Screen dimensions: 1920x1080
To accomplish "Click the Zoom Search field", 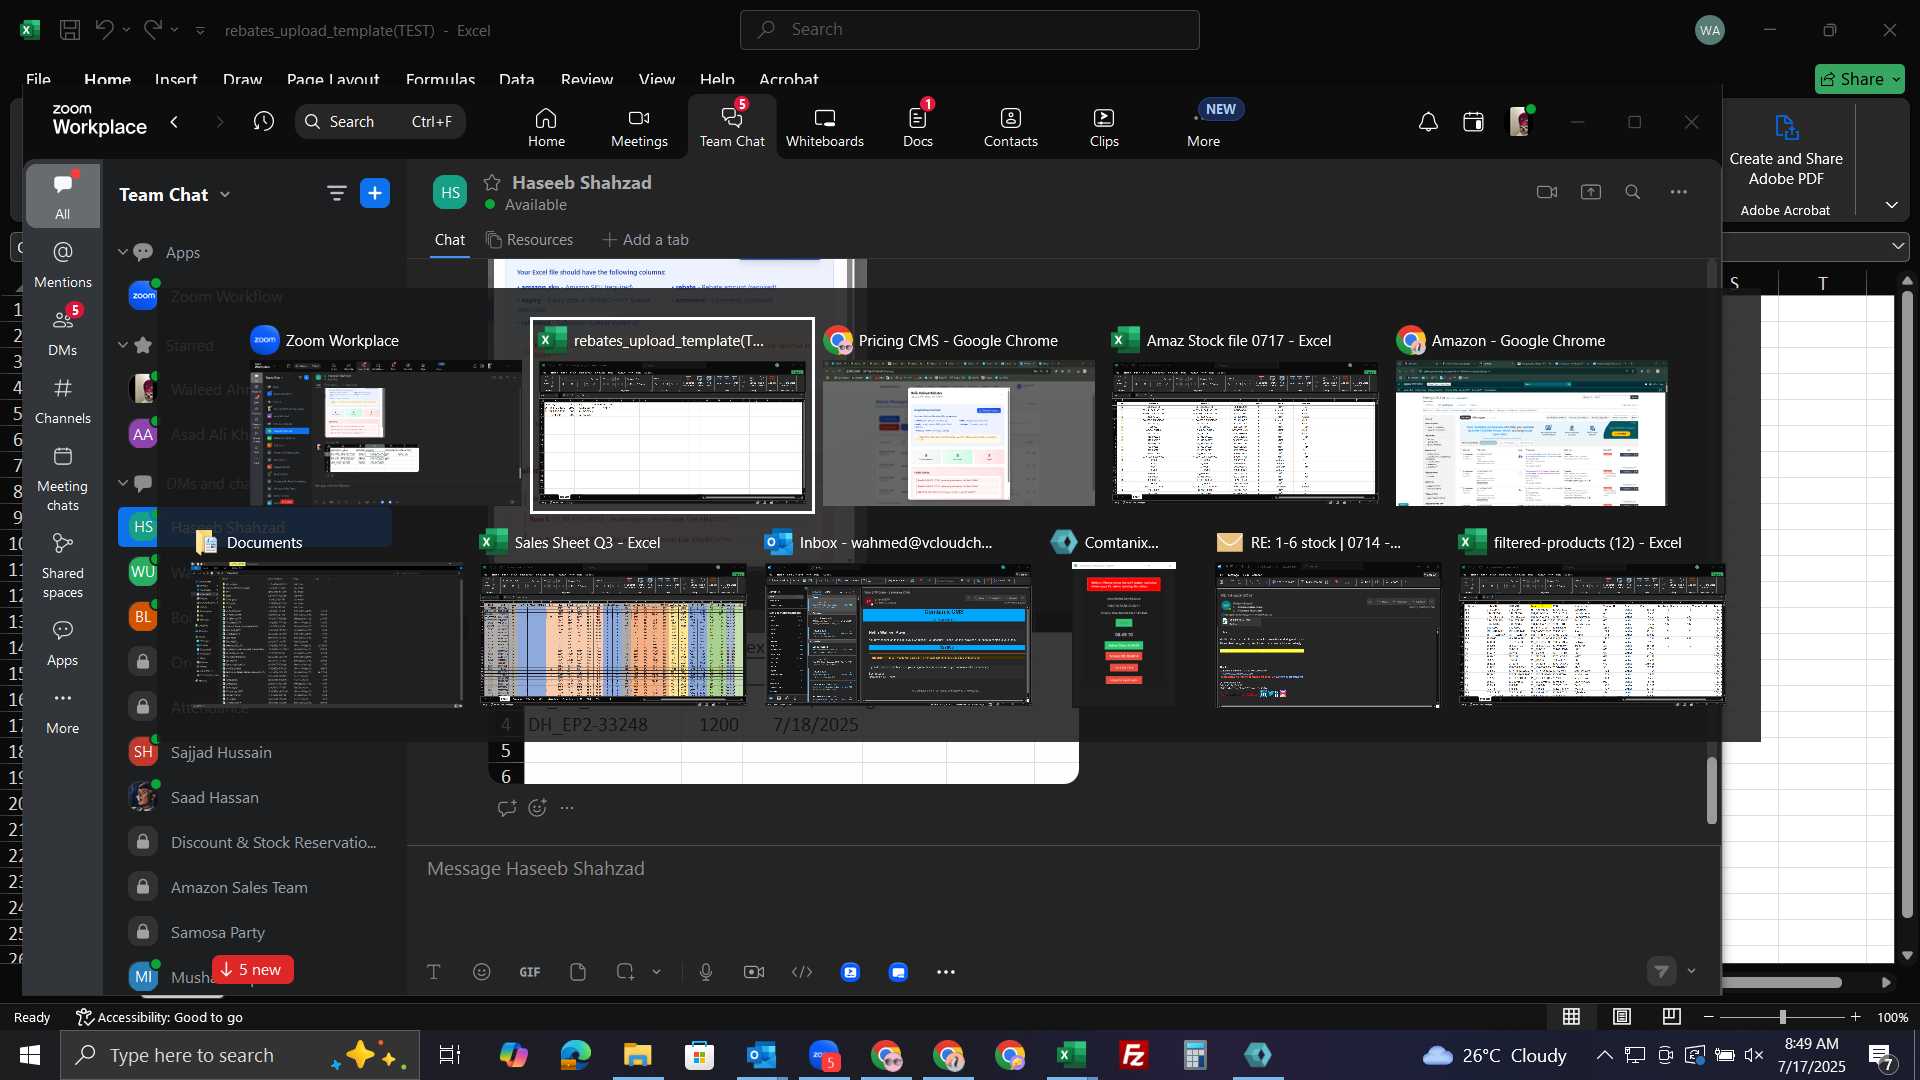I will click(380, 121).
